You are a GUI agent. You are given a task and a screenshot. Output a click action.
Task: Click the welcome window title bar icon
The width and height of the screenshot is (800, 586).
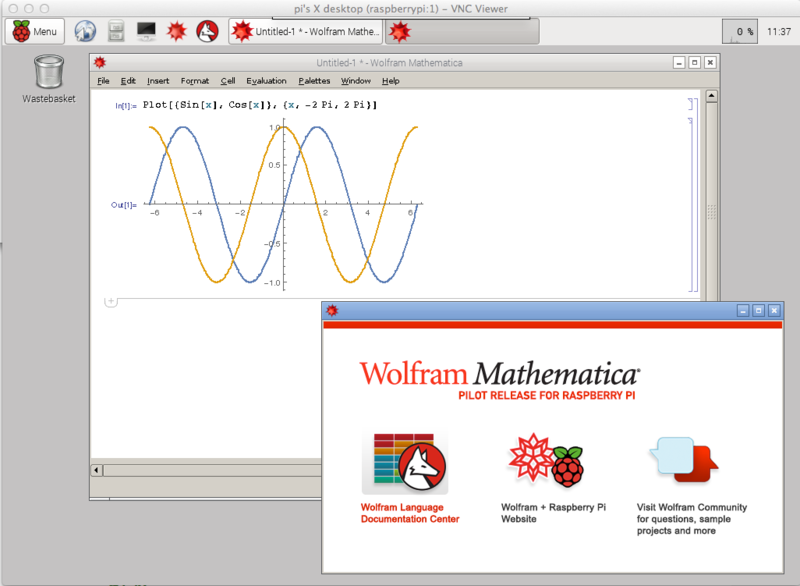click(x=332, y=310)
